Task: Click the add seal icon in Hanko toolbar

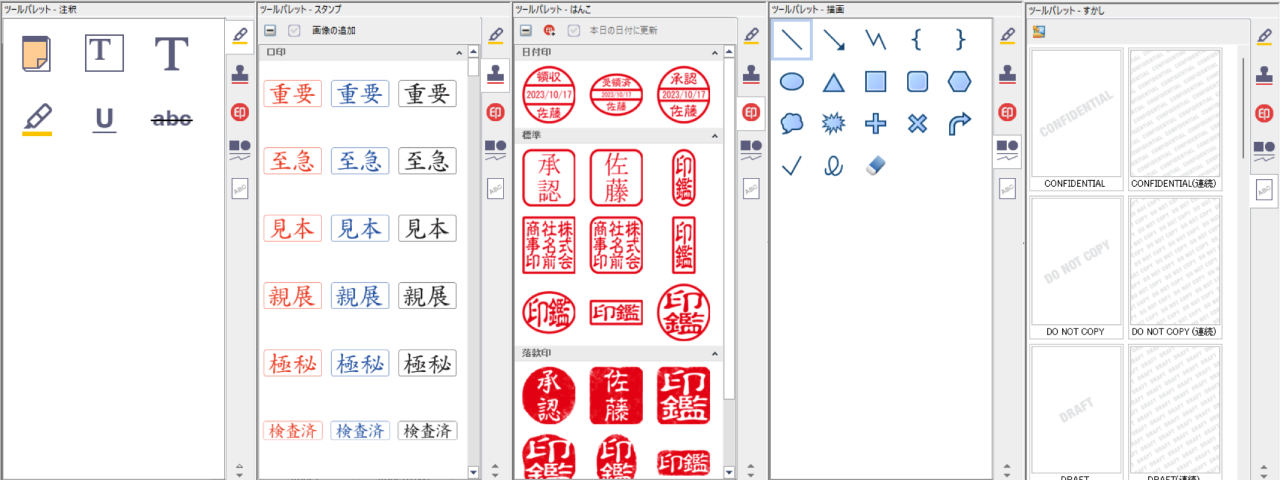Action: (549, 31)
